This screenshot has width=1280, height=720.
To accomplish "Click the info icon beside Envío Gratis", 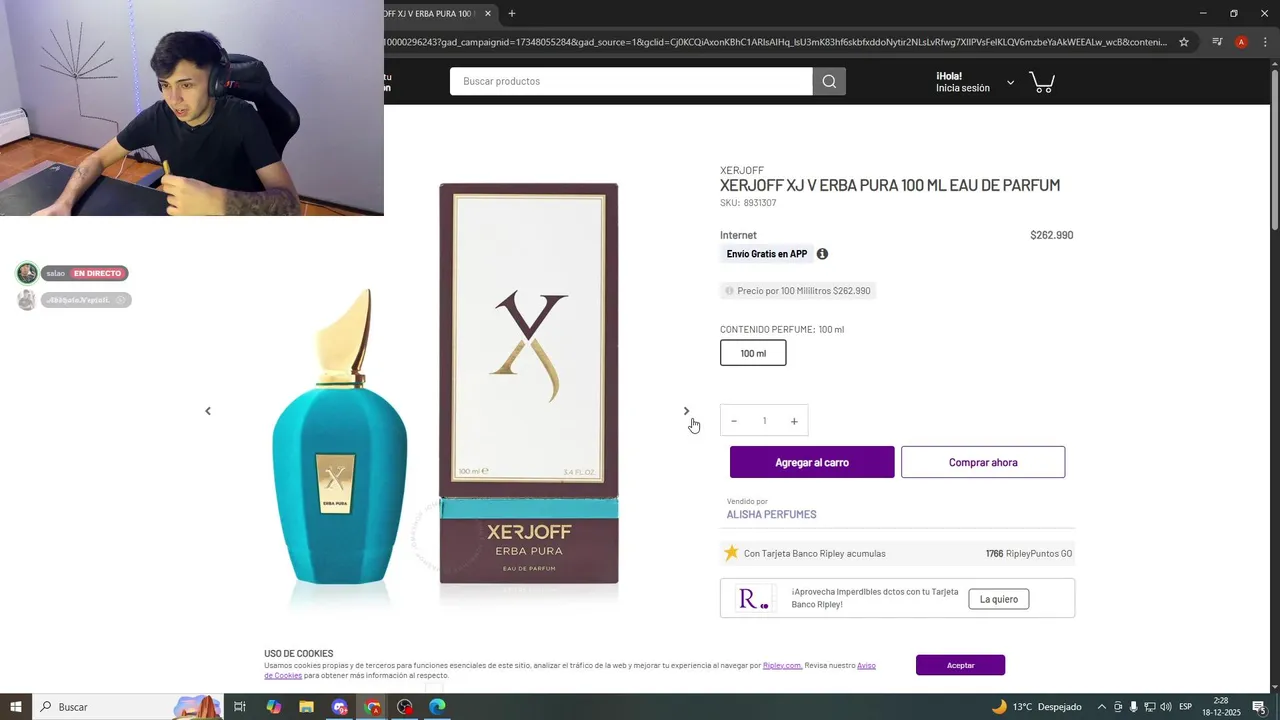I will (822, 254).
